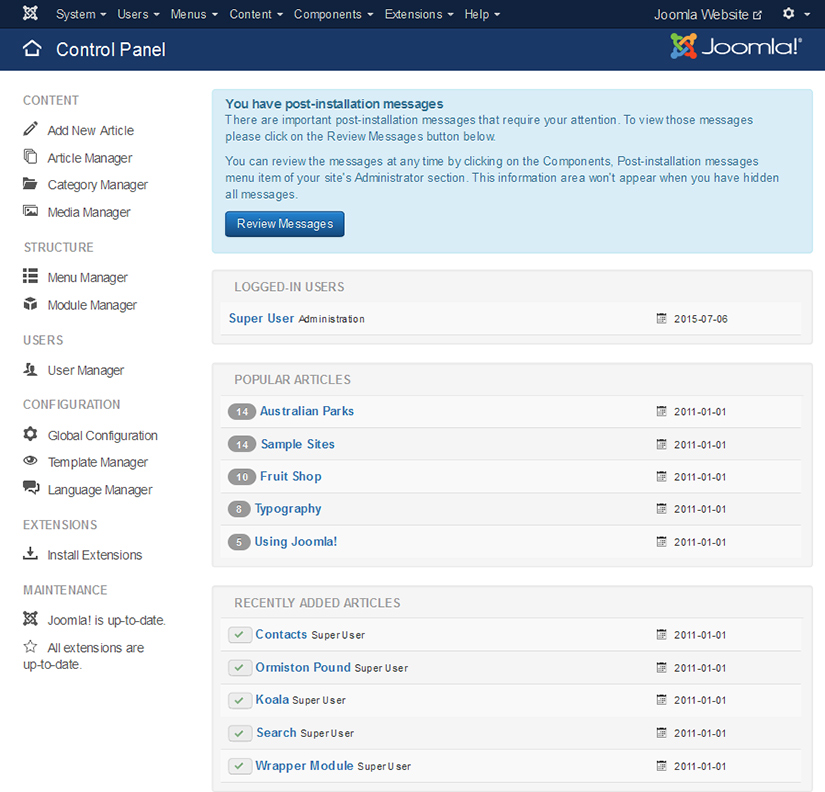Click the Media Manager picture icon
The image size is (825, 792).
pos(30,212)
